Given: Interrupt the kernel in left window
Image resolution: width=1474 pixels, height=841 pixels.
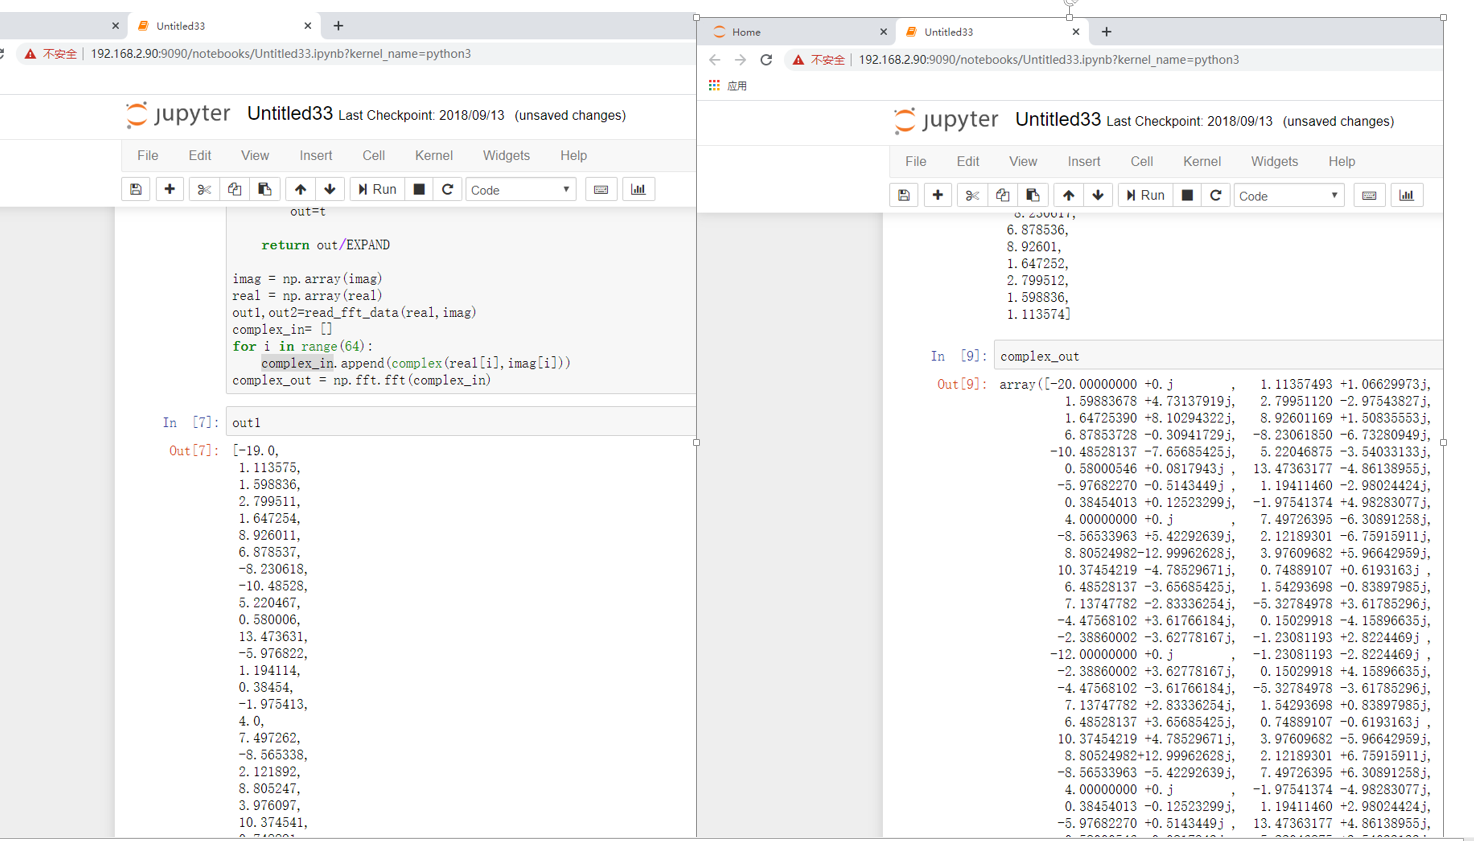Looking at the screenshot, I should (419, 189).
